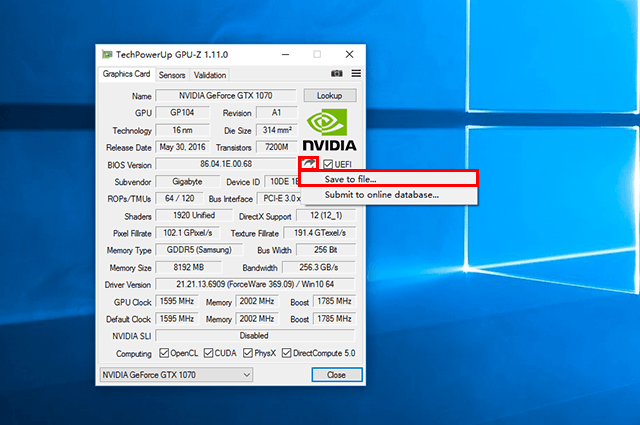
Task: Click the GPU-Z title bar app icon
Action: [x=107, y=54]
